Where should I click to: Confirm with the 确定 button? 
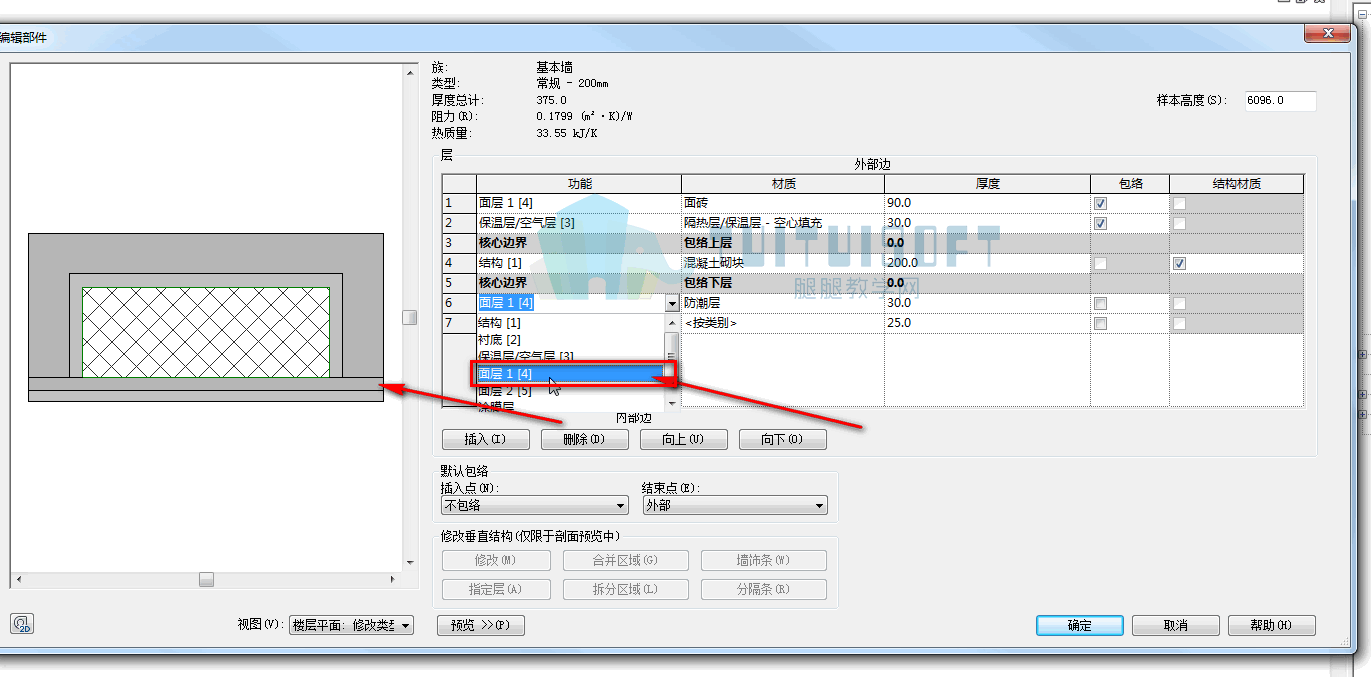click(1080, 625)
